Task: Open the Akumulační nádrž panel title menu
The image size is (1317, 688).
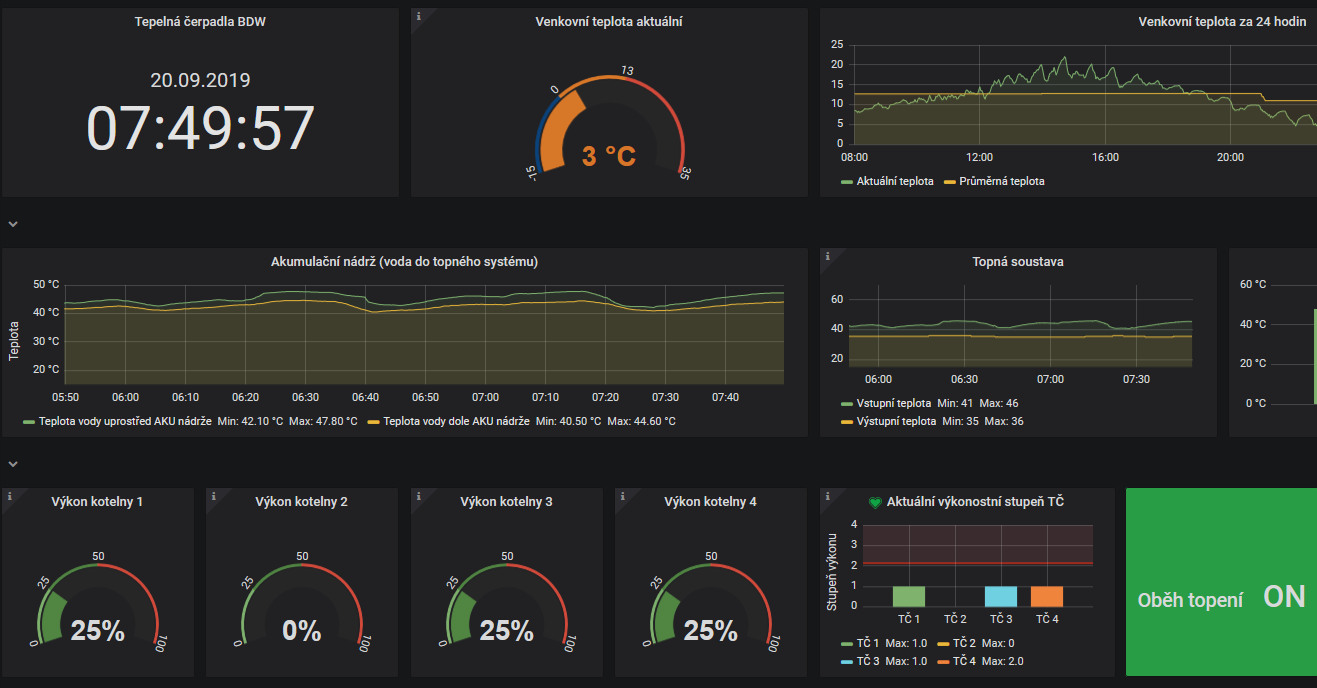Action: click(x=404, y=262)
